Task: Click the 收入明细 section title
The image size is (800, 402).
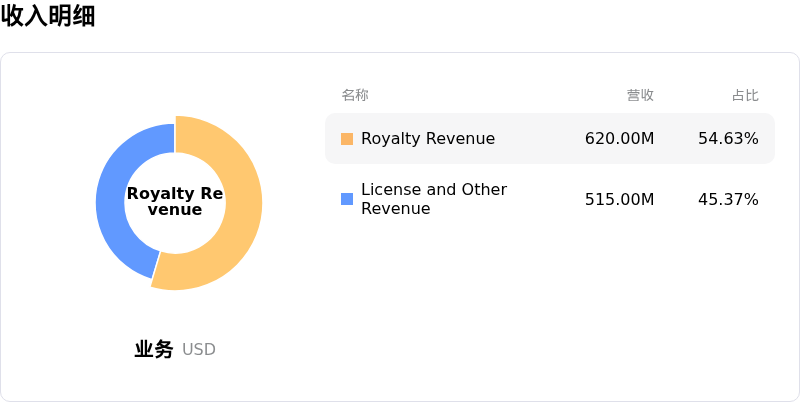Action: [48, 16]
